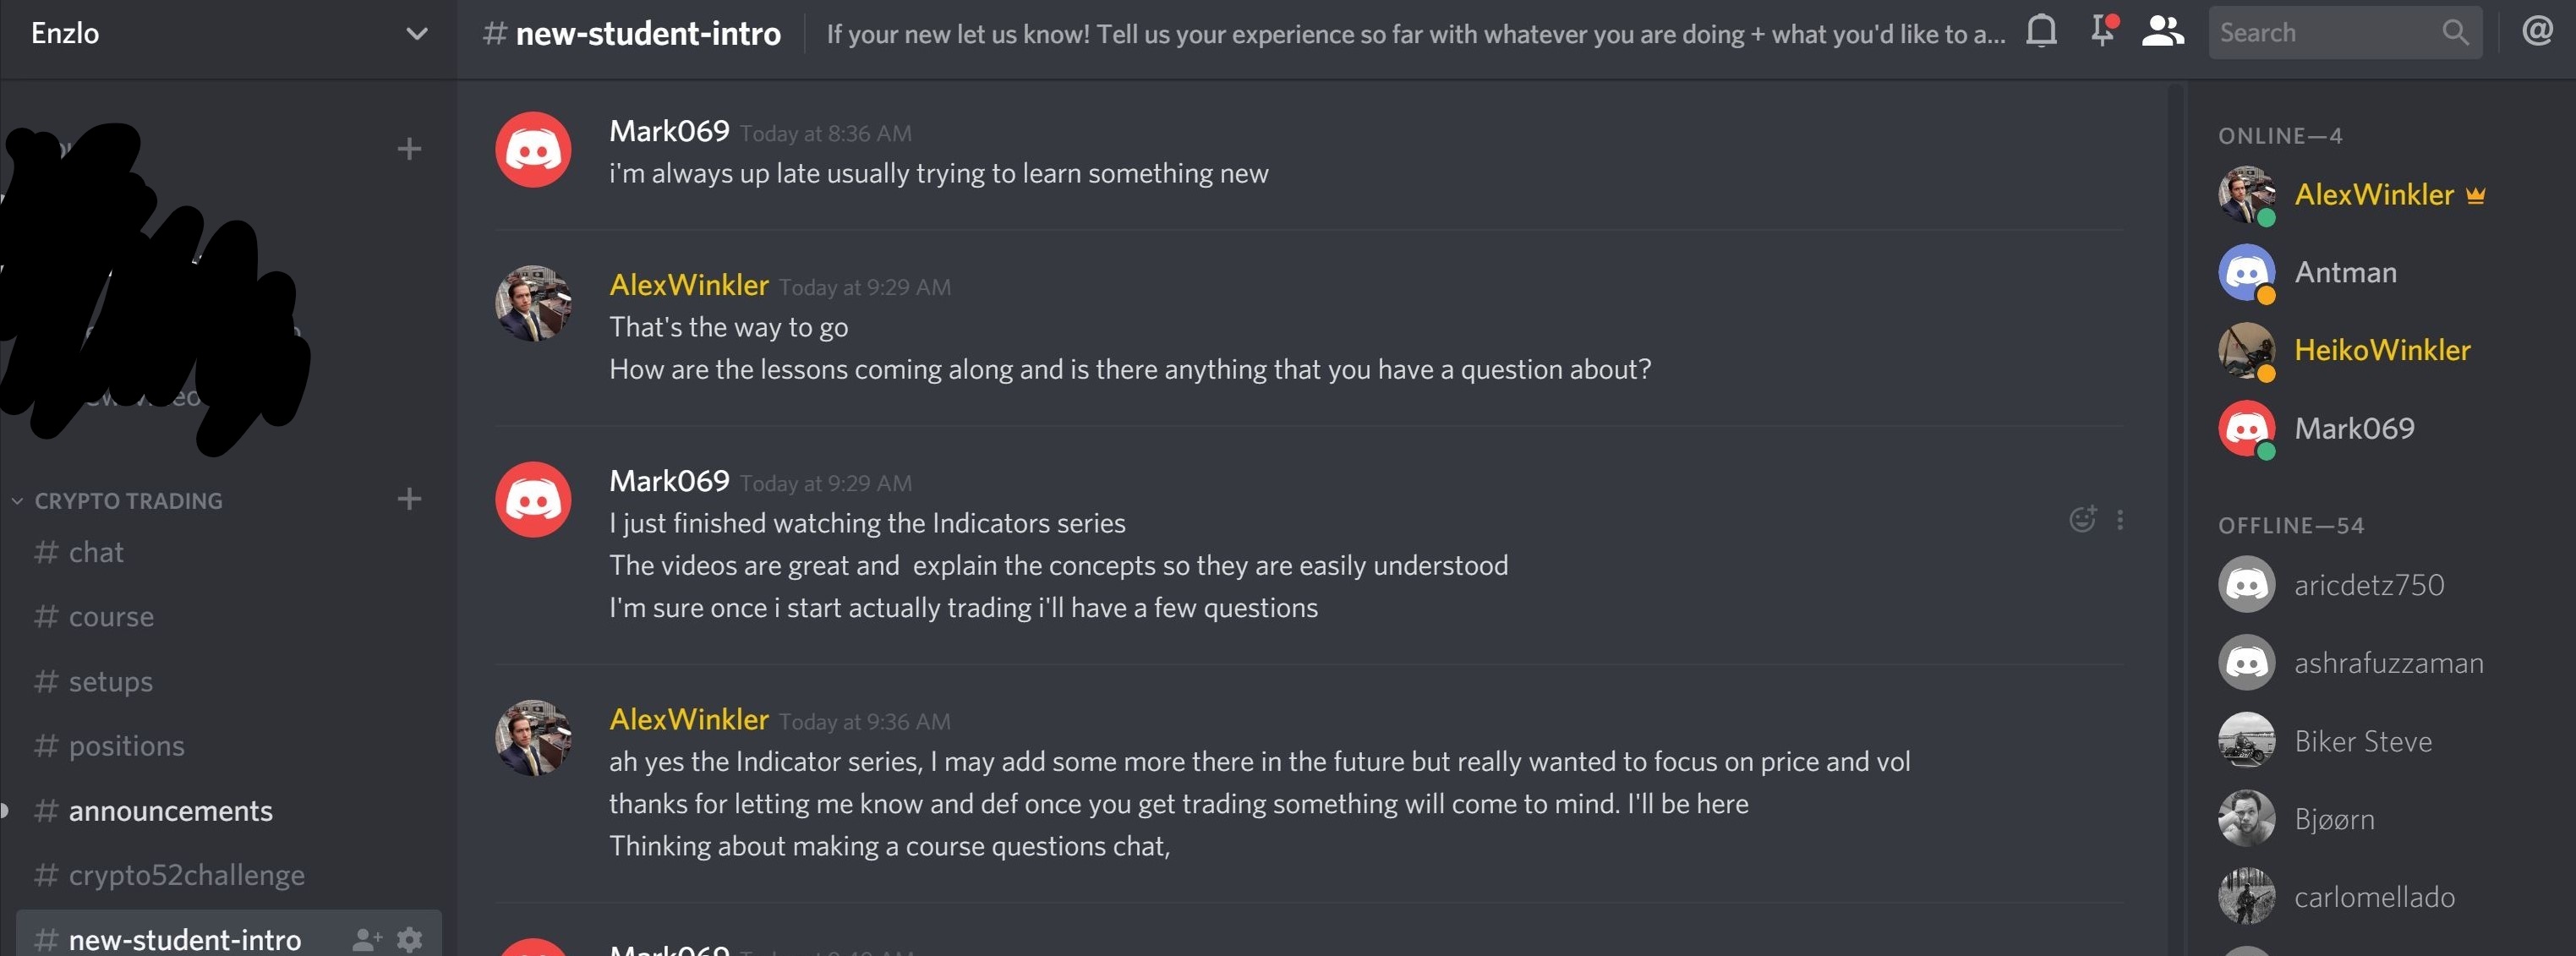Open more options on Mark069's message
The height and width of the screenshot is (956, 2576).
[x=2120, y=520]
